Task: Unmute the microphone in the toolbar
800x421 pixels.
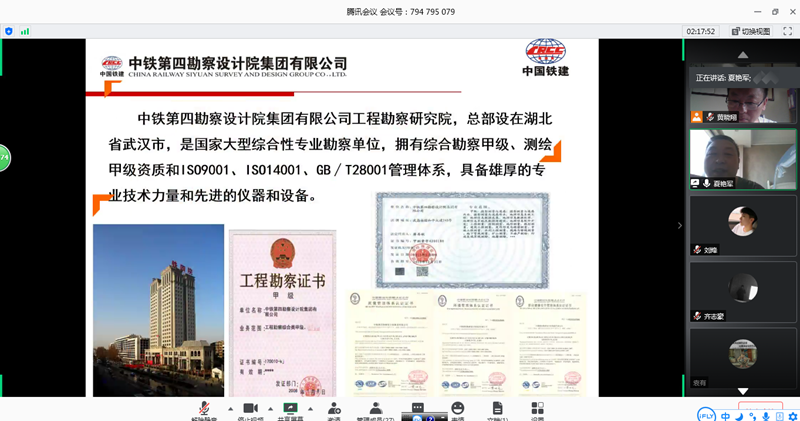Action: point(204,410)
